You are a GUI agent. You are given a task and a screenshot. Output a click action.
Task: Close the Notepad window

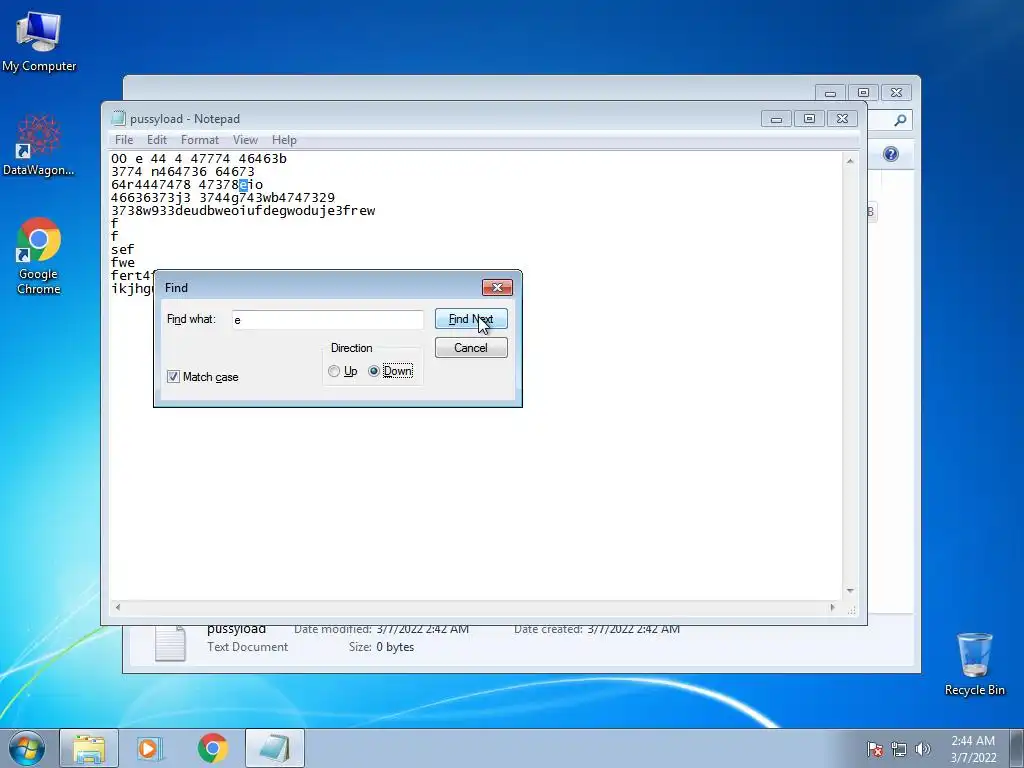click(842, 119)
